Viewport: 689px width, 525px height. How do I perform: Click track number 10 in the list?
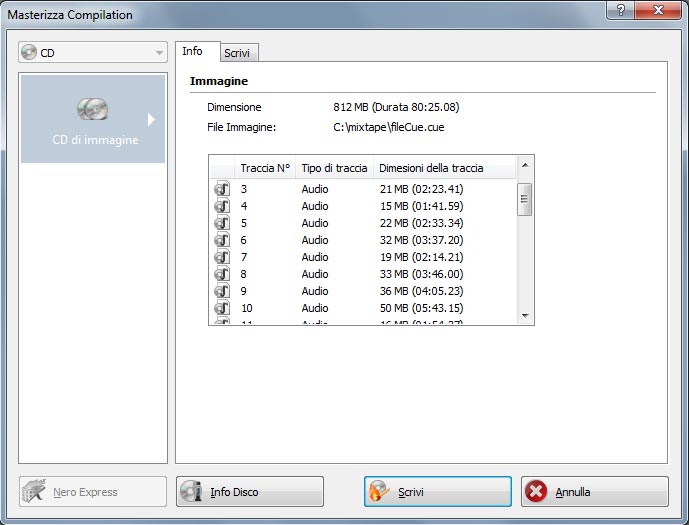pos(247,308)
